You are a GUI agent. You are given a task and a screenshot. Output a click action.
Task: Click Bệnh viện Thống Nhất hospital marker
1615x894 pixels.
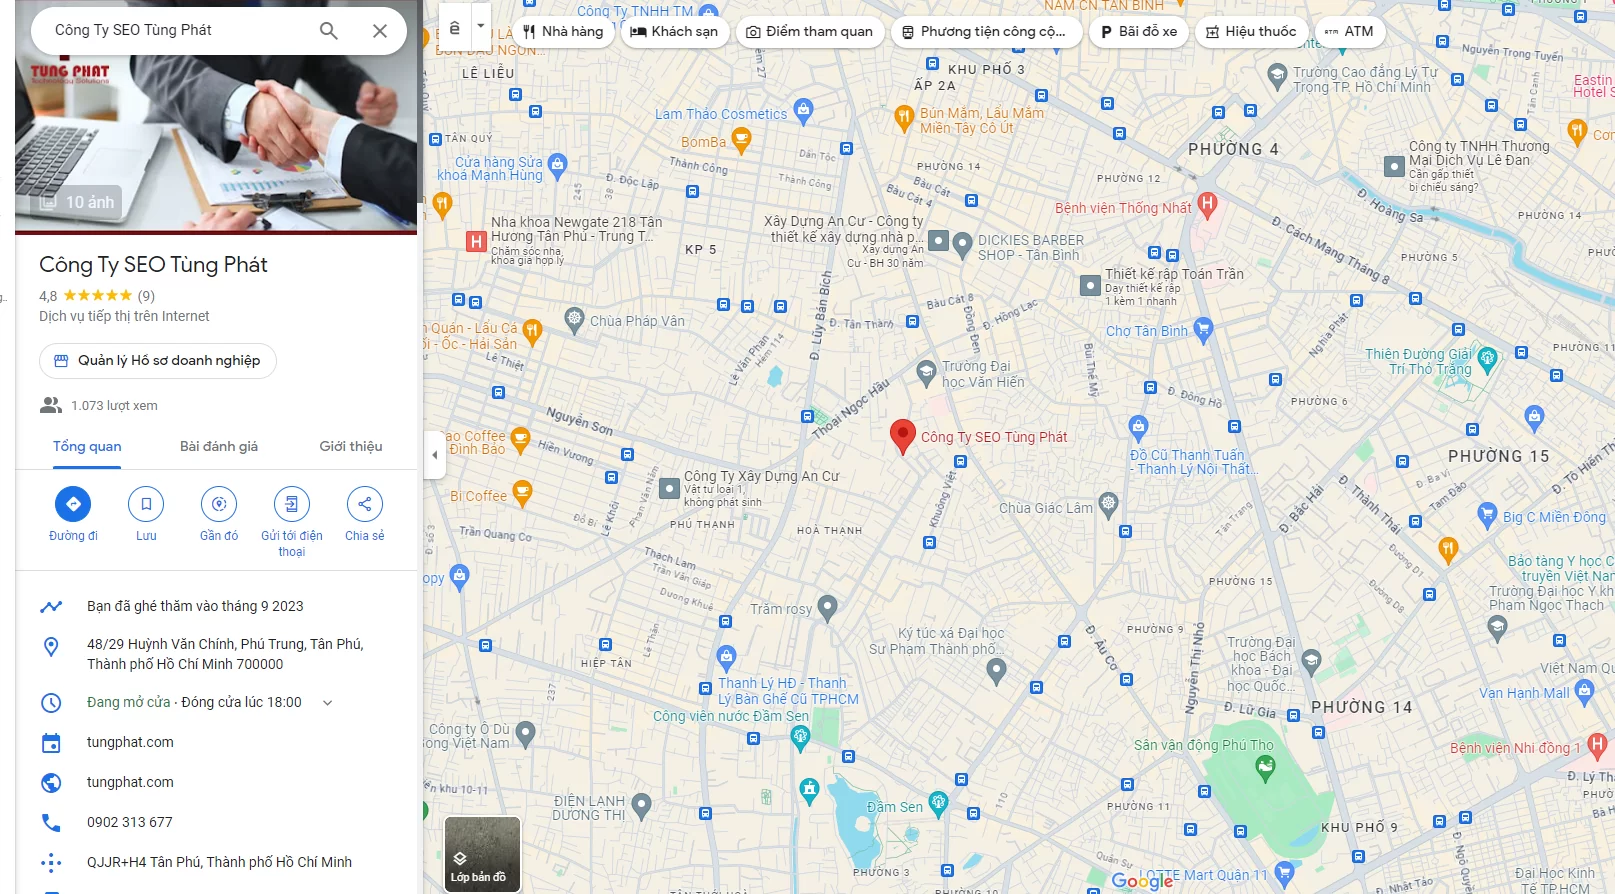1207,205
